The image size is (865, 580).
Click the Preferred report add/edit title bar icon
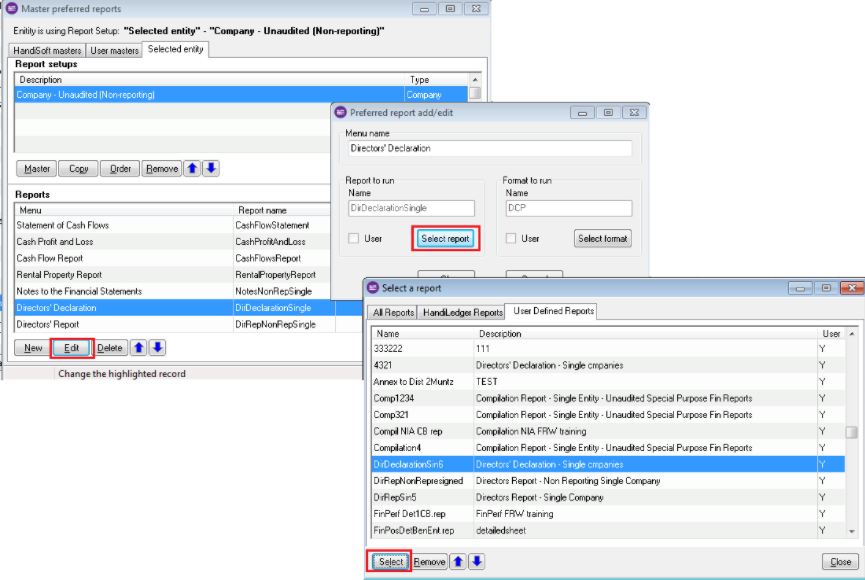click(x=341, y=112)
